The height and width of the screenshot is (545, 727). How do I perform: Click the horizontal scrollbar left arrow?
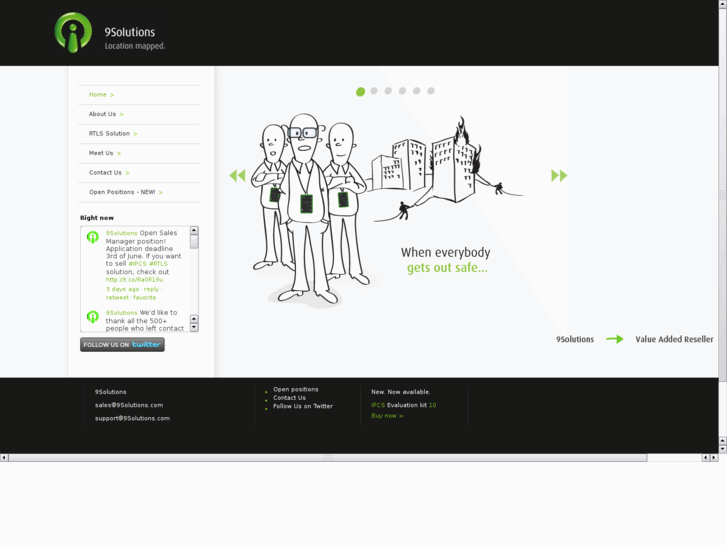click(4, 458)
